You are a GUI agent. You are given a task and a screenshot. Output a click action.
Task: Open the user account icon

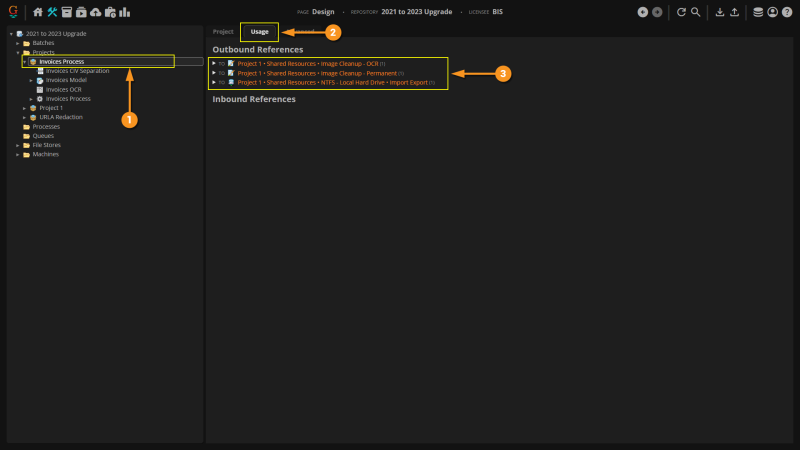tap(772, 12)
